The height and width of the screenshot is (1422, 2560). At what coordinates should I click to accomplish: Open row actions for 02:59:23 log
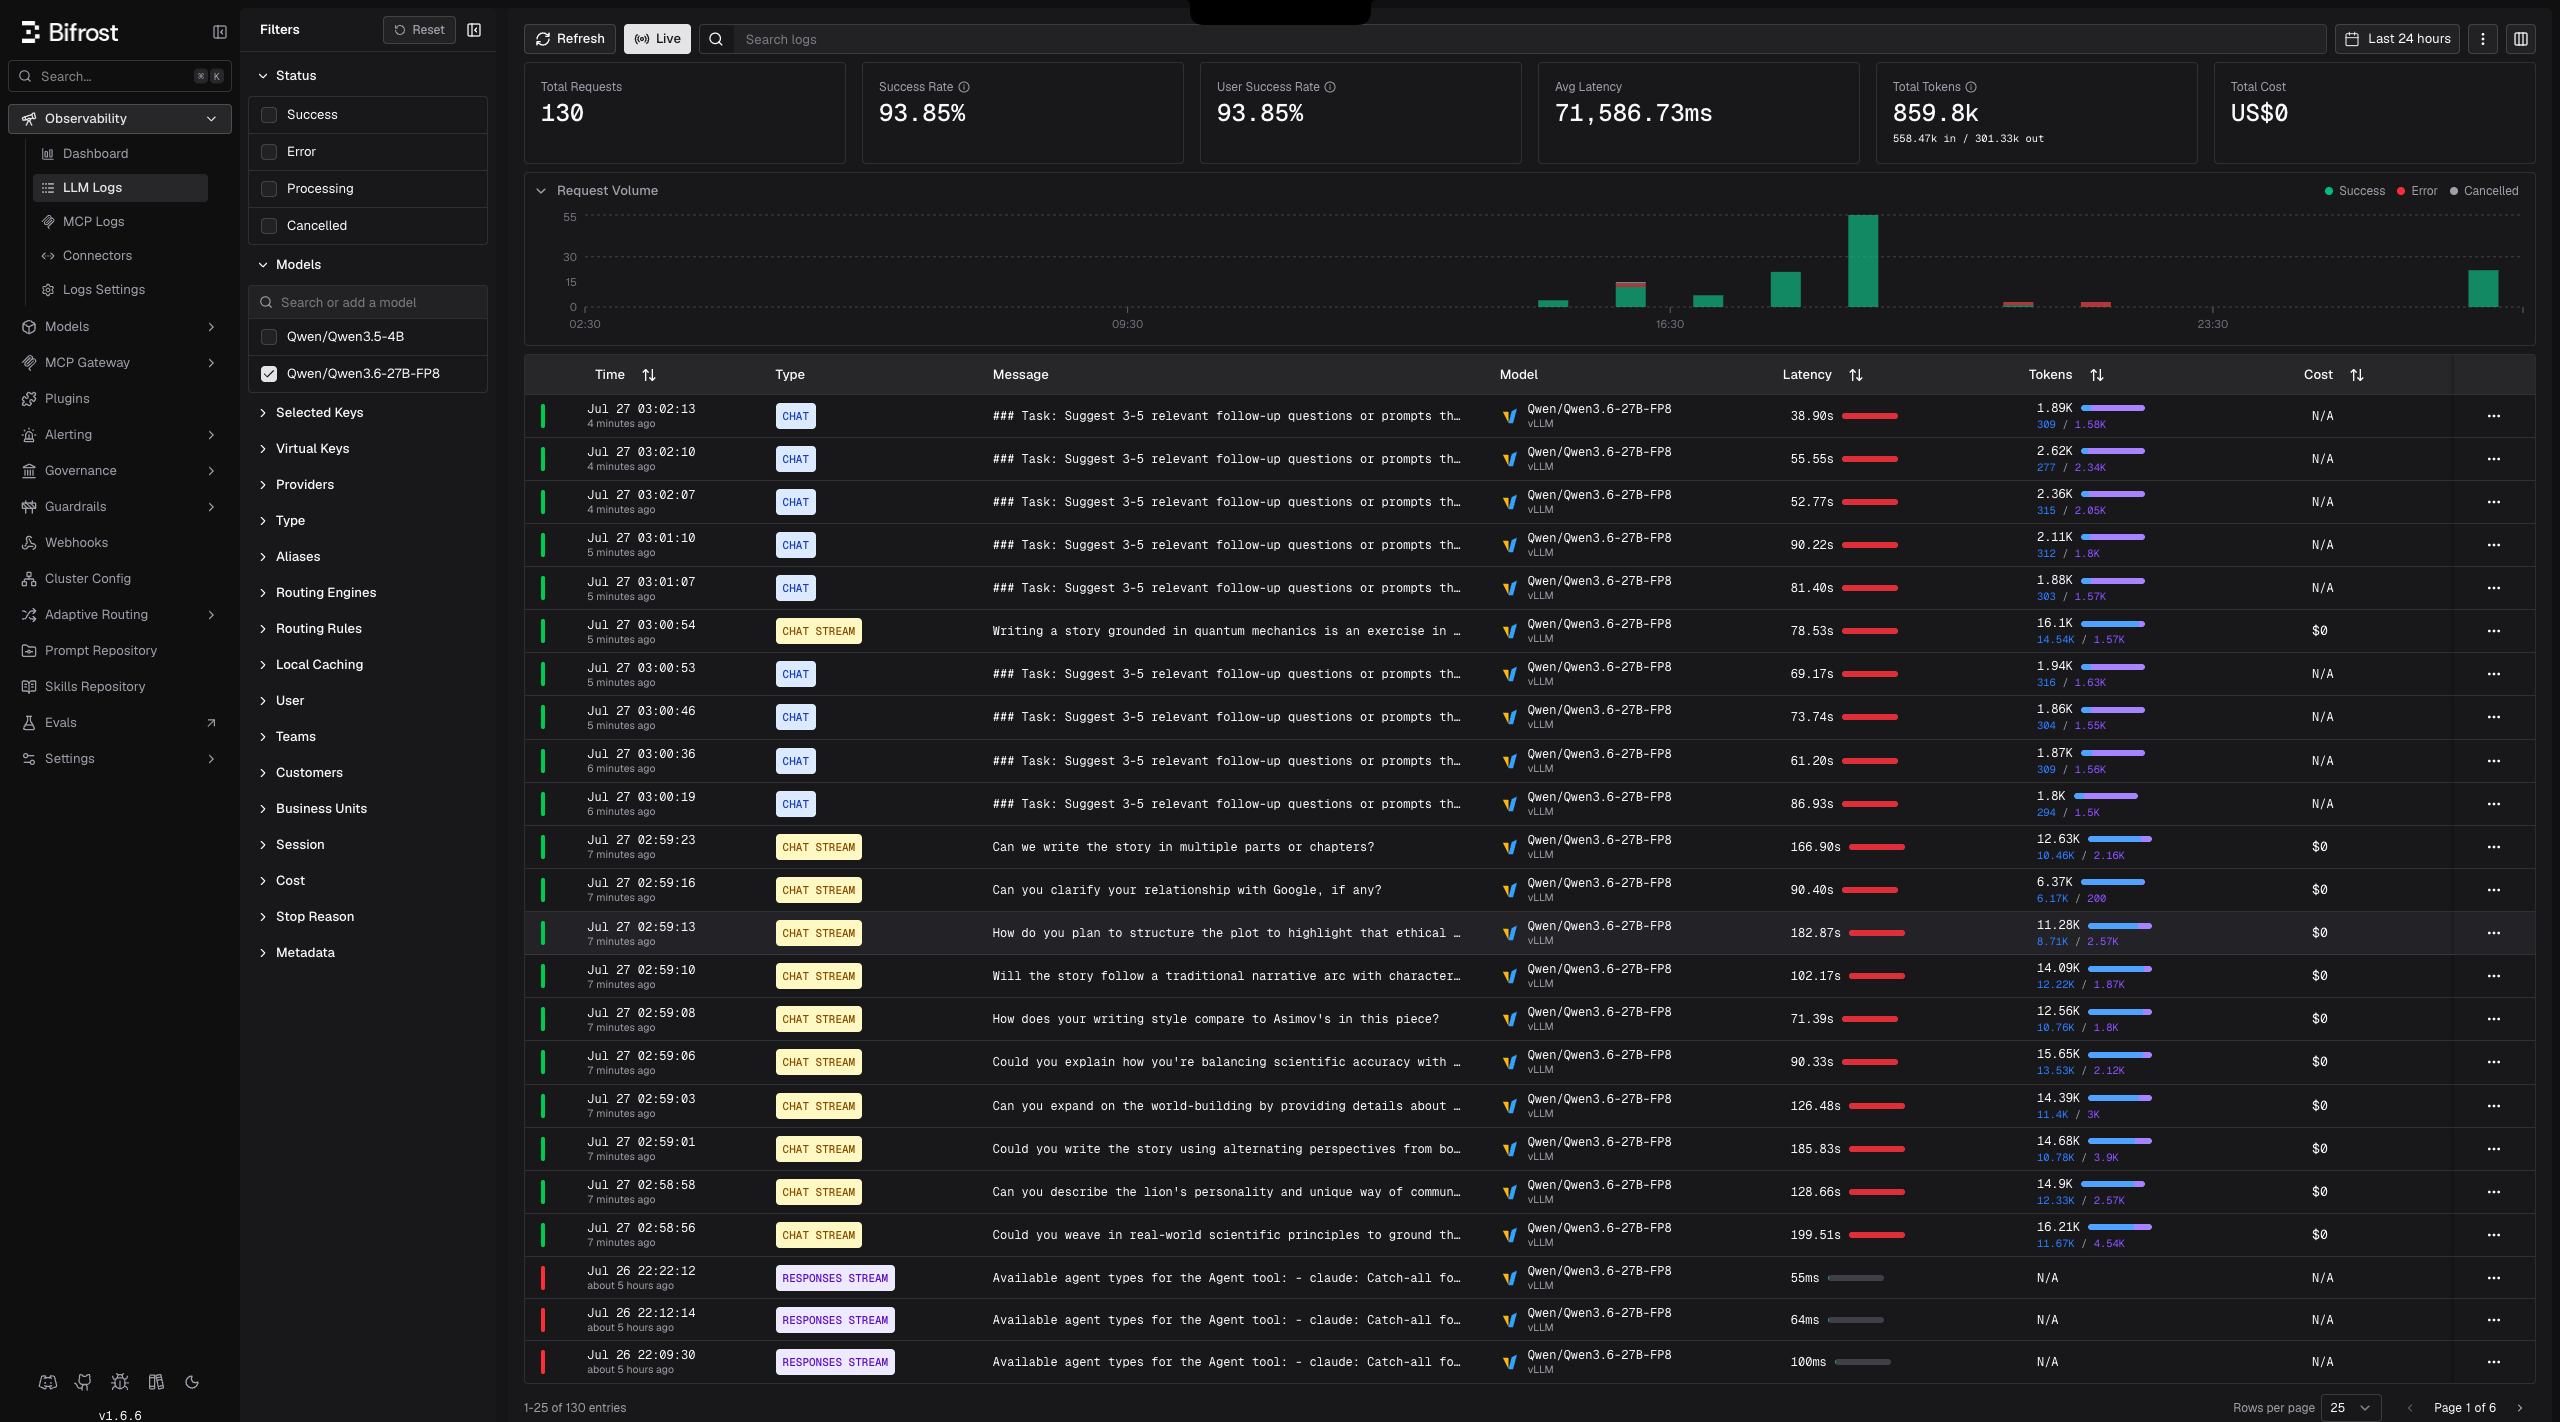2494,847
